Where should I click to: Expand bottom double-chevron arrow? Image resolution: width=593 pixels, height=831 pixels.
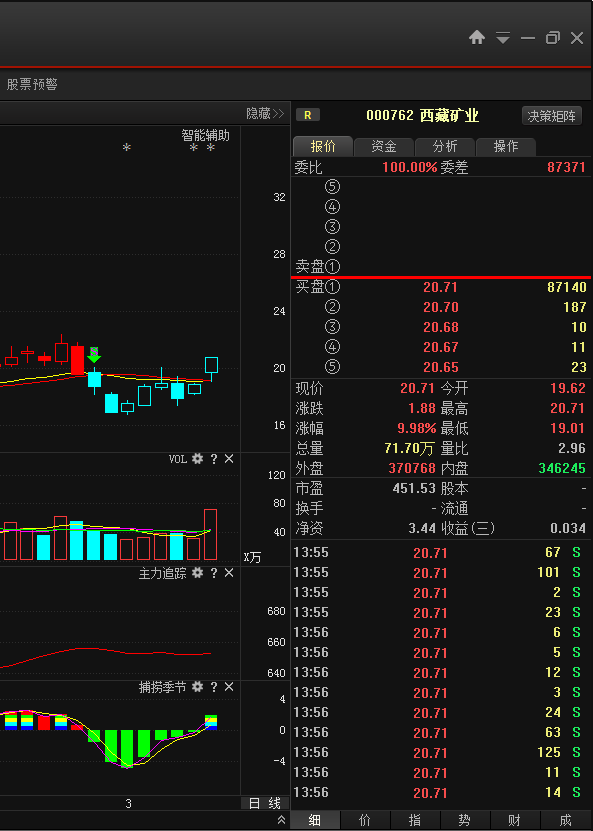[x=281, y=820]
